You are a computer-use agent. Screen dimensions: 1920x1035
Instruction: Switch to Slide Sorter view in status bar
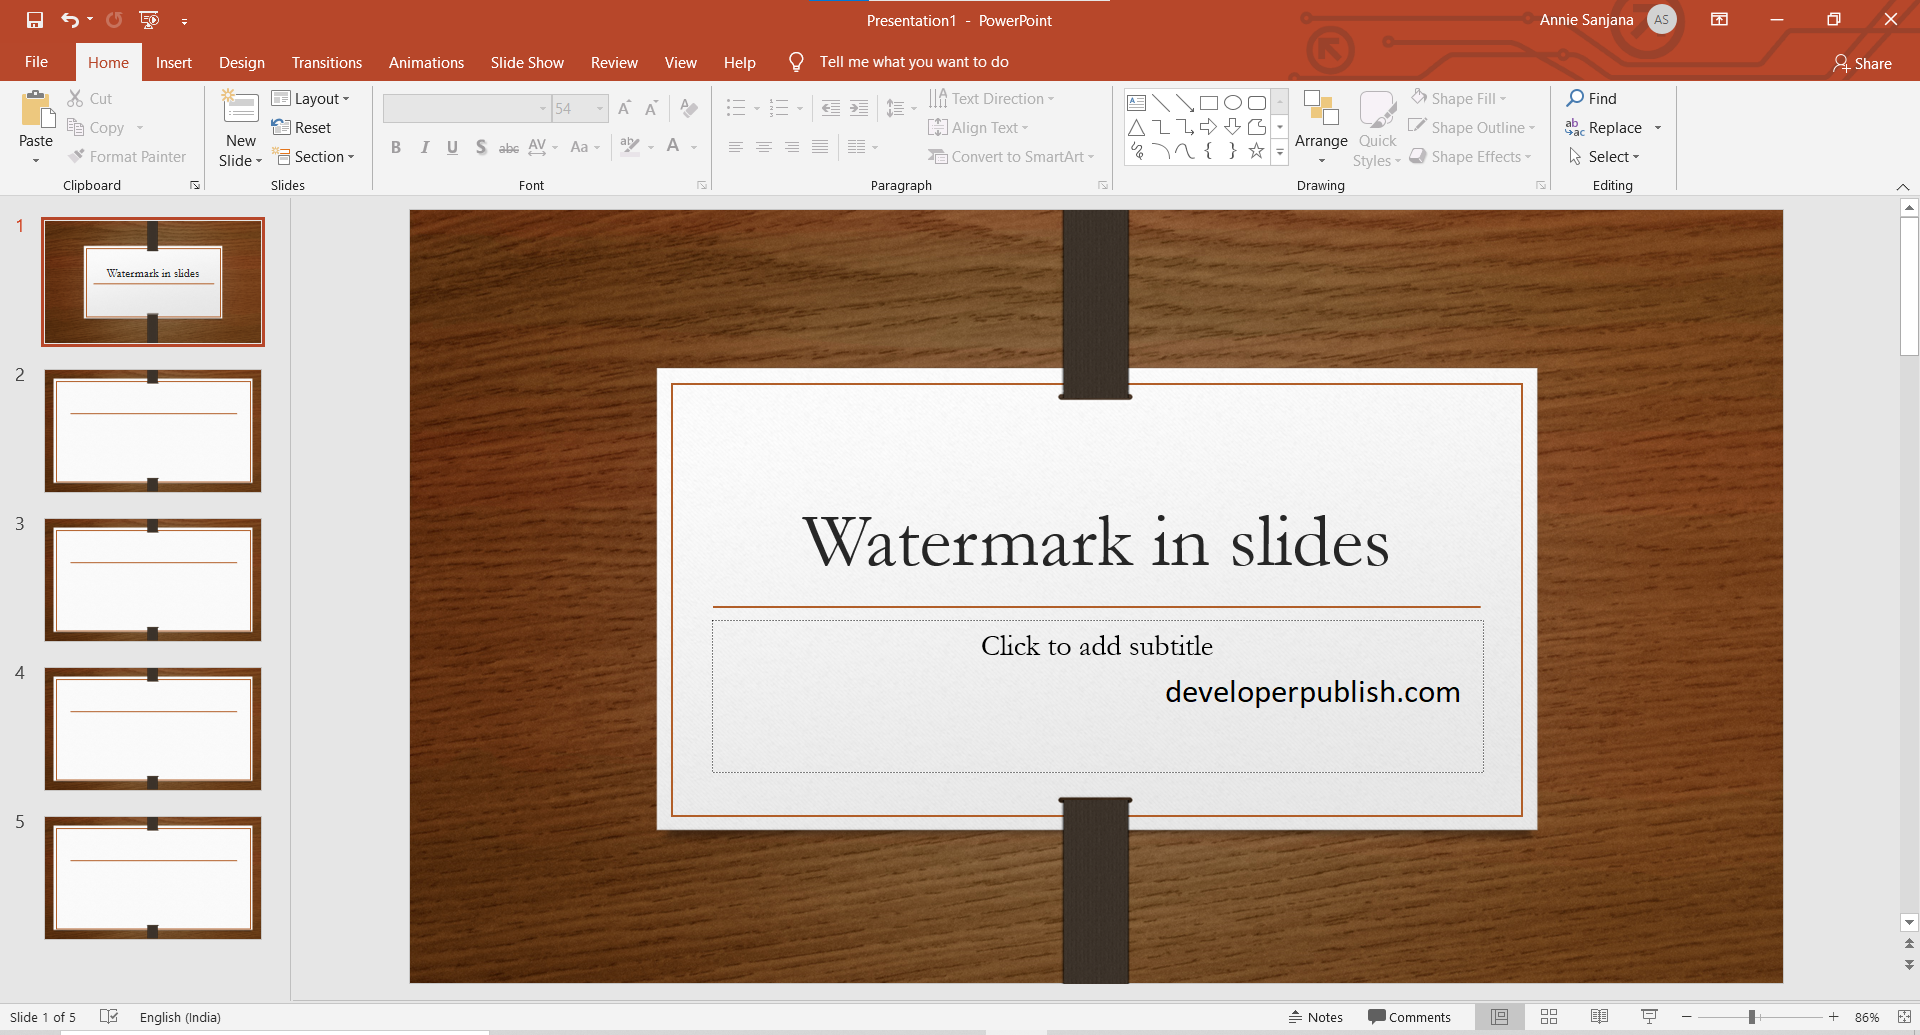(1548, 1017)
